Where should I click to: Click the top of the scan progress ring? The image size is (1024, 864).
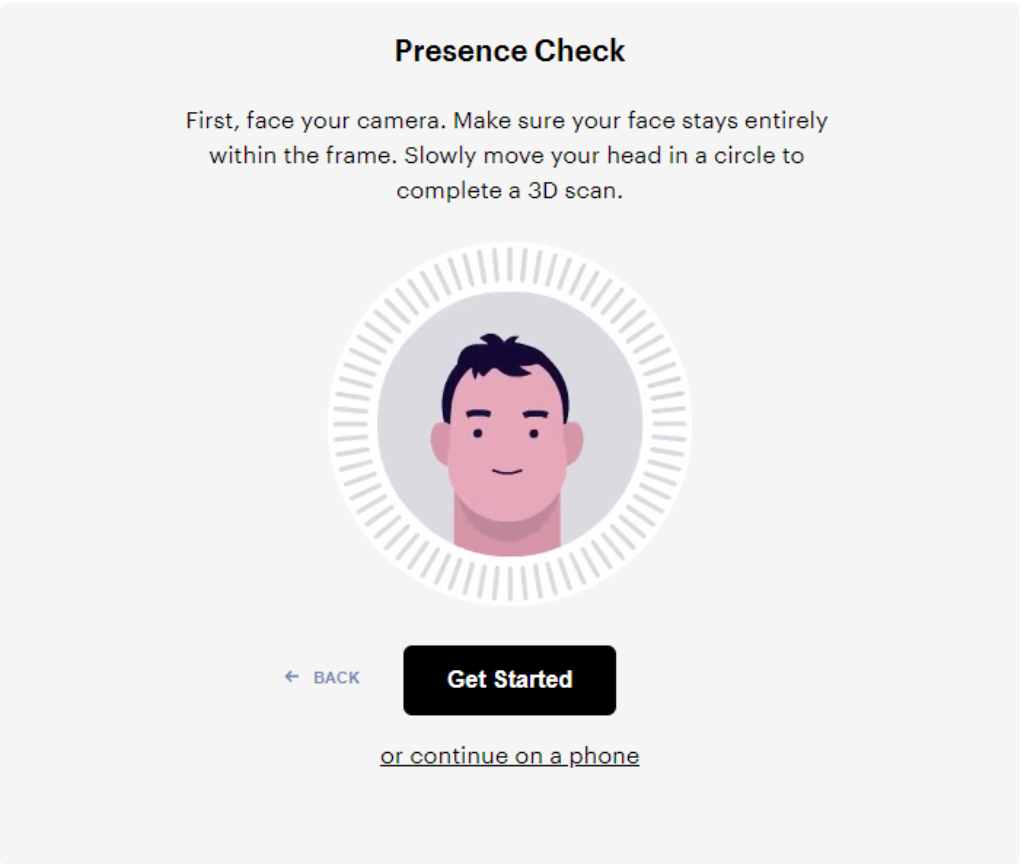coord(509,266)
